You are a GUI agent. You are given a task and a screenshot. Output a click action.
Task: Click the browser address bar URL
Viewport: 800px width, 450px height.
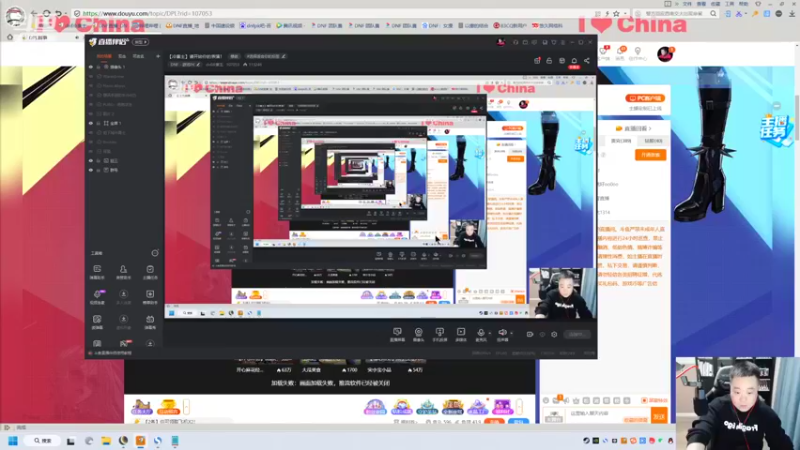coord(147,14)
